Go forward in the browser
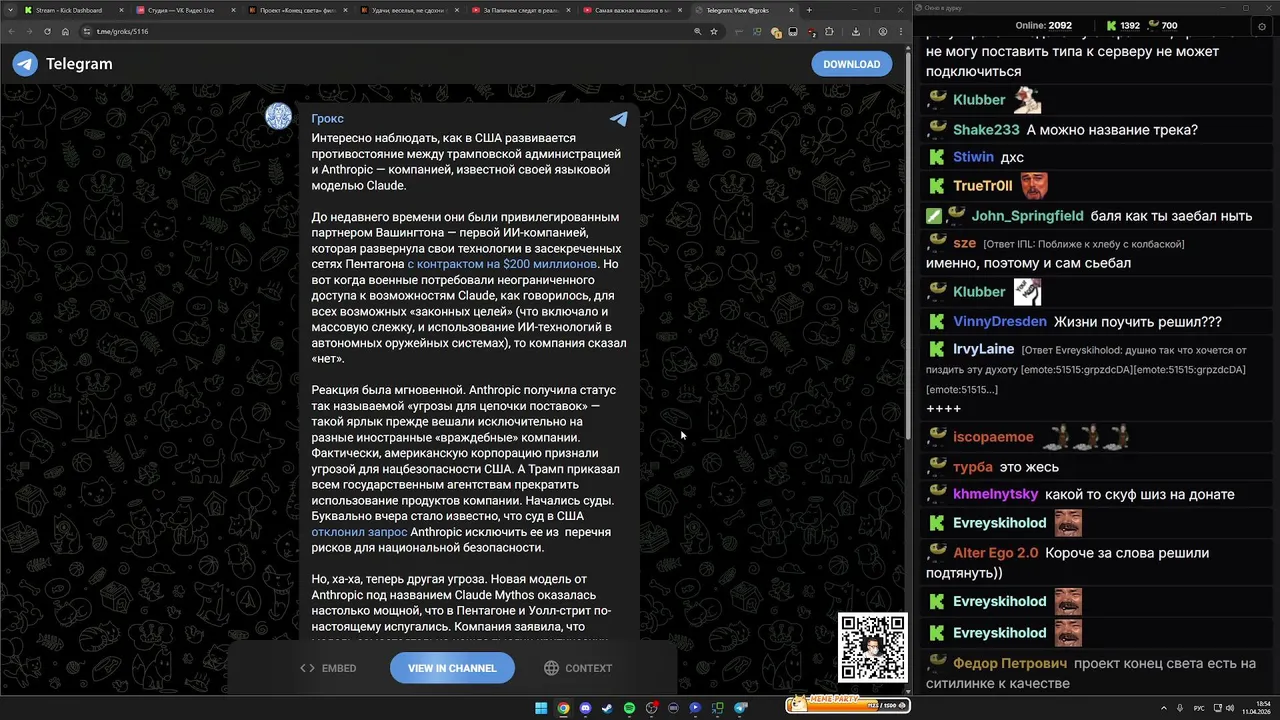Viewport: 1280px width, 720px height. coord(30,31)
